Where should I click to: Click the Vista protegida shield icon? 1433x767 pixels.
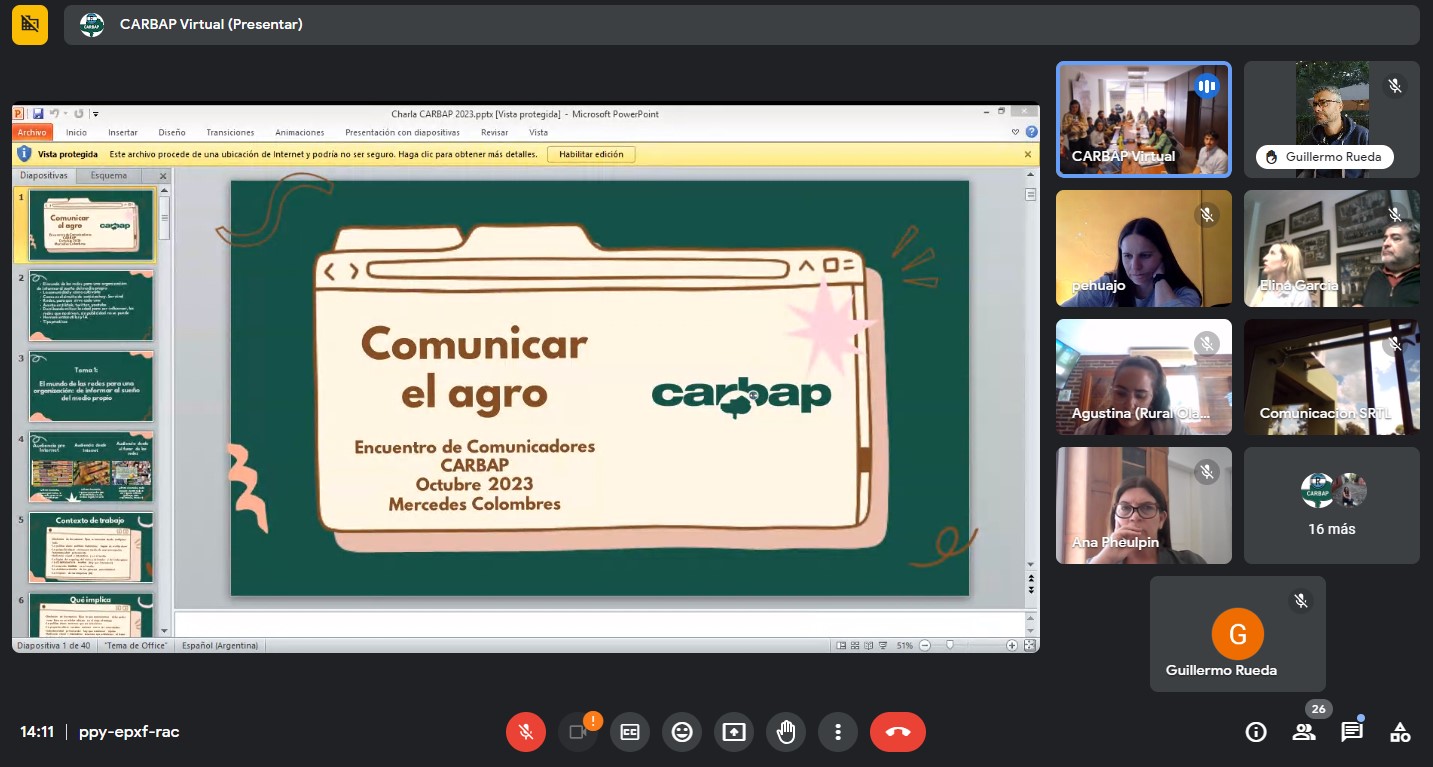point(24,154)
